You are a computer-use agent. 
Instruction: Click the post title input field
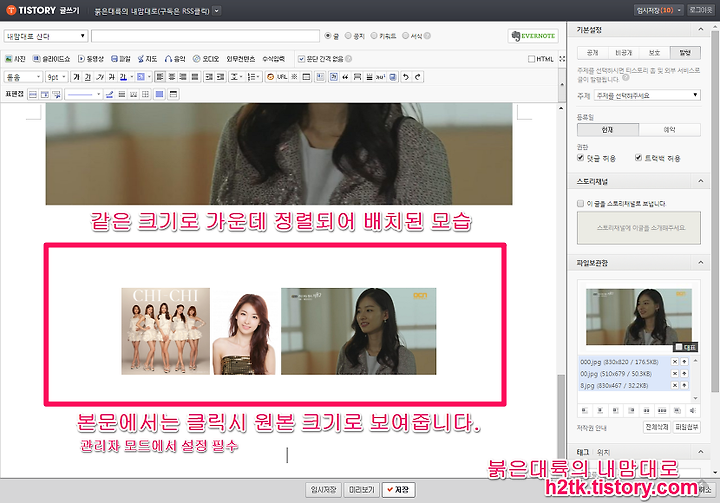(205, 36)
